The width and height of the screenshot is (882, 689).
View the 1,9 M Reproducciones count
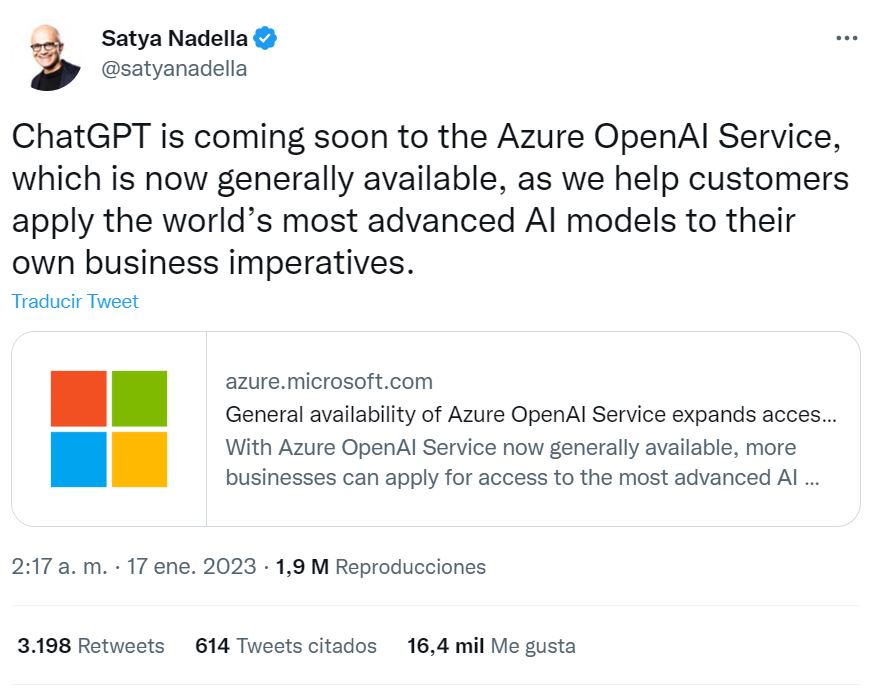[x=380, y=567]
